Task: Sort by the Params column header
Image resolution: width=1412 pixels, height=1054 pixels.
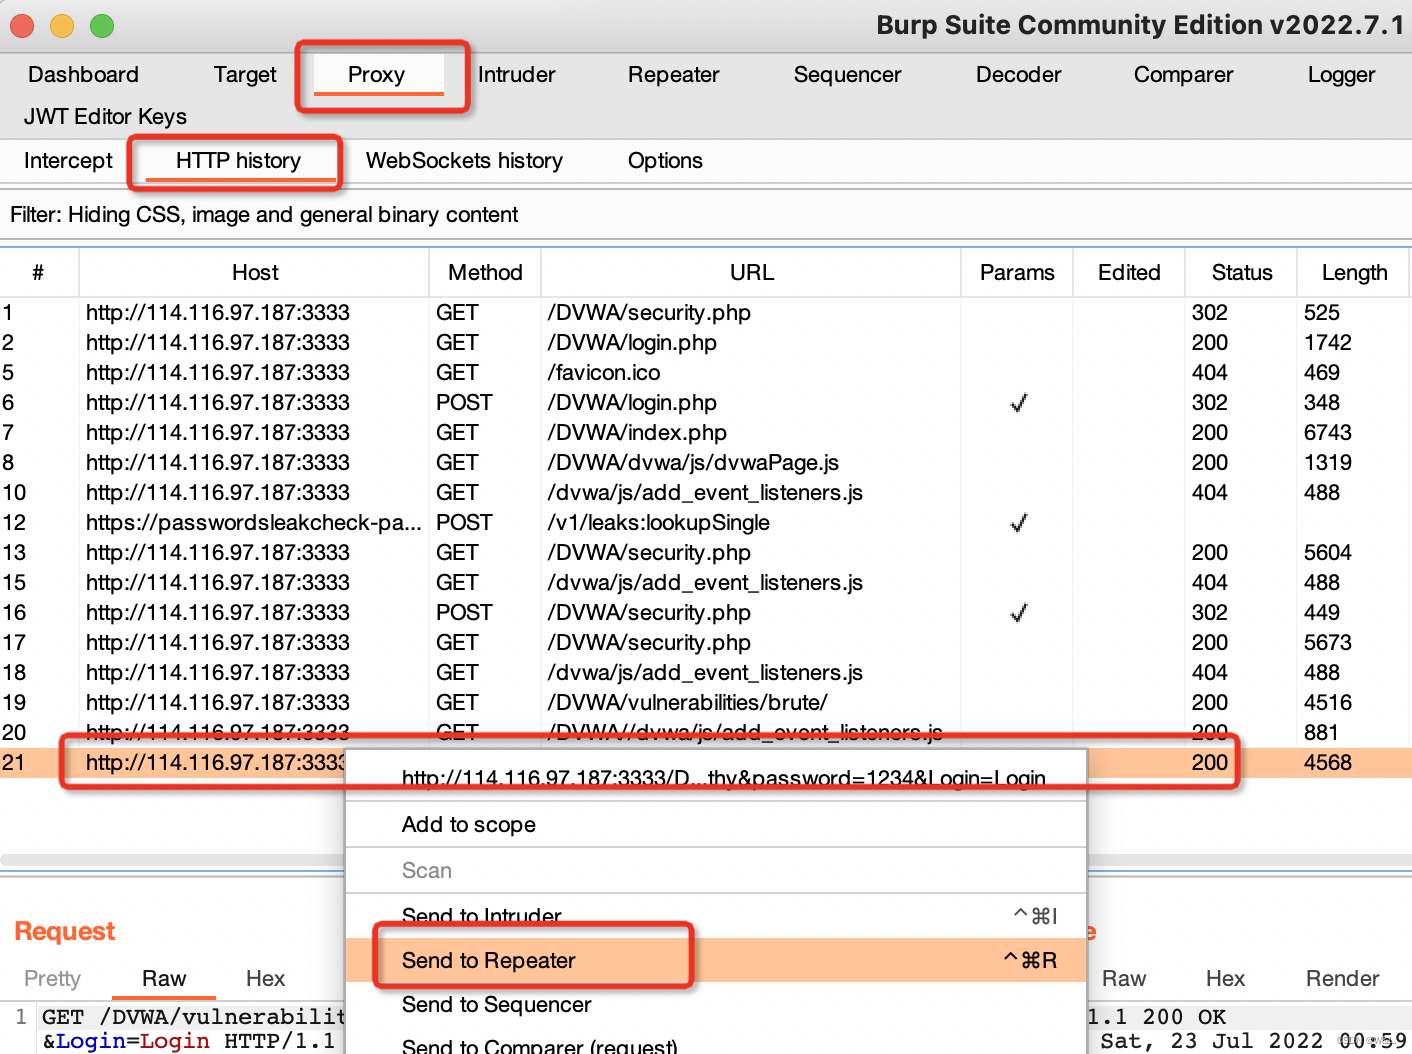Action: [1017, 273]
